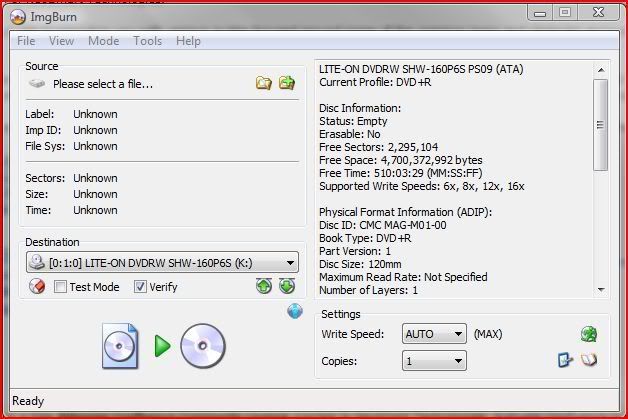This screenshot has height=419, width=628.
Task: Uncheck the Verify checkbox
Action: coord(140,287)
